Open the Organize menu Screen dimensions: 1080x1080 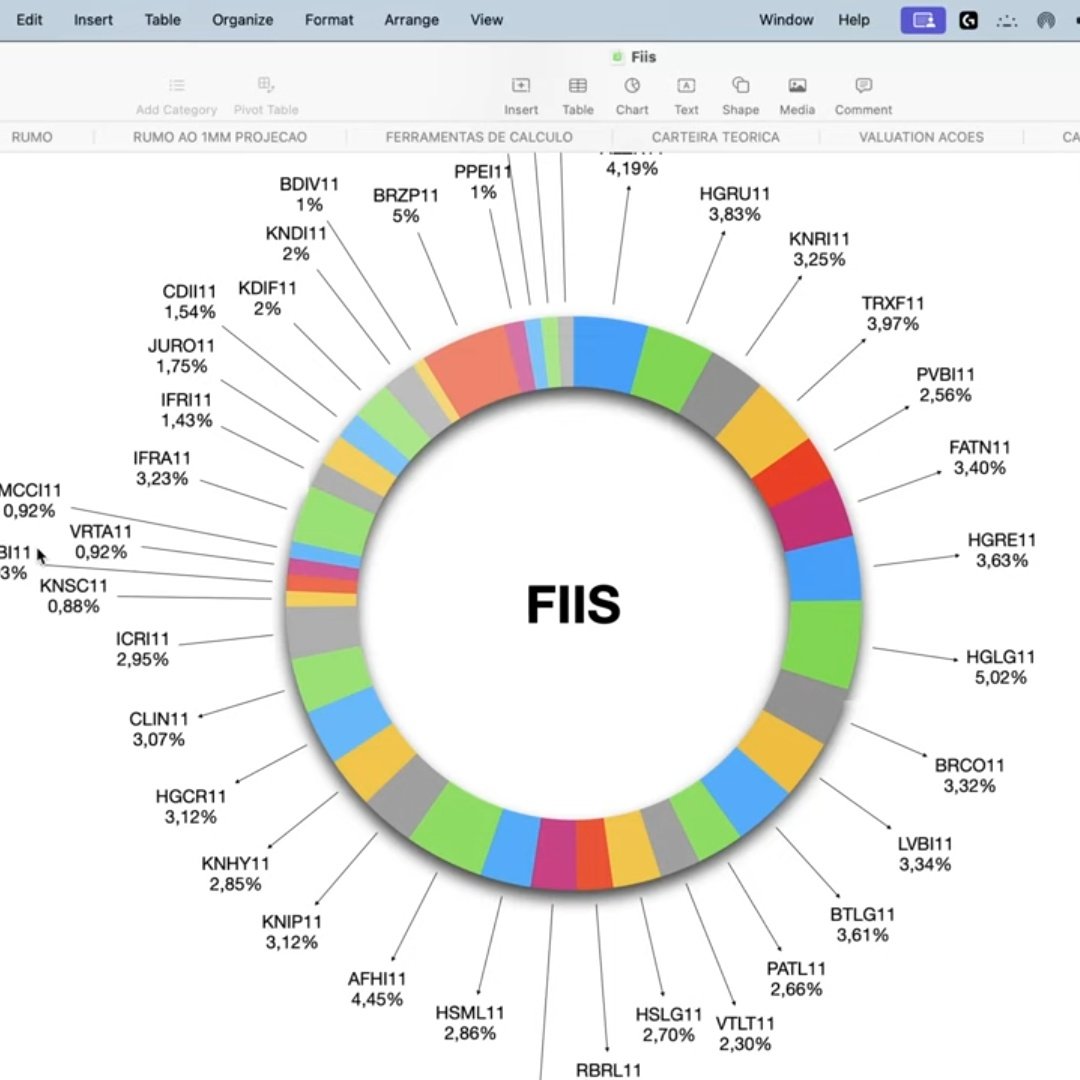point(242,20)
